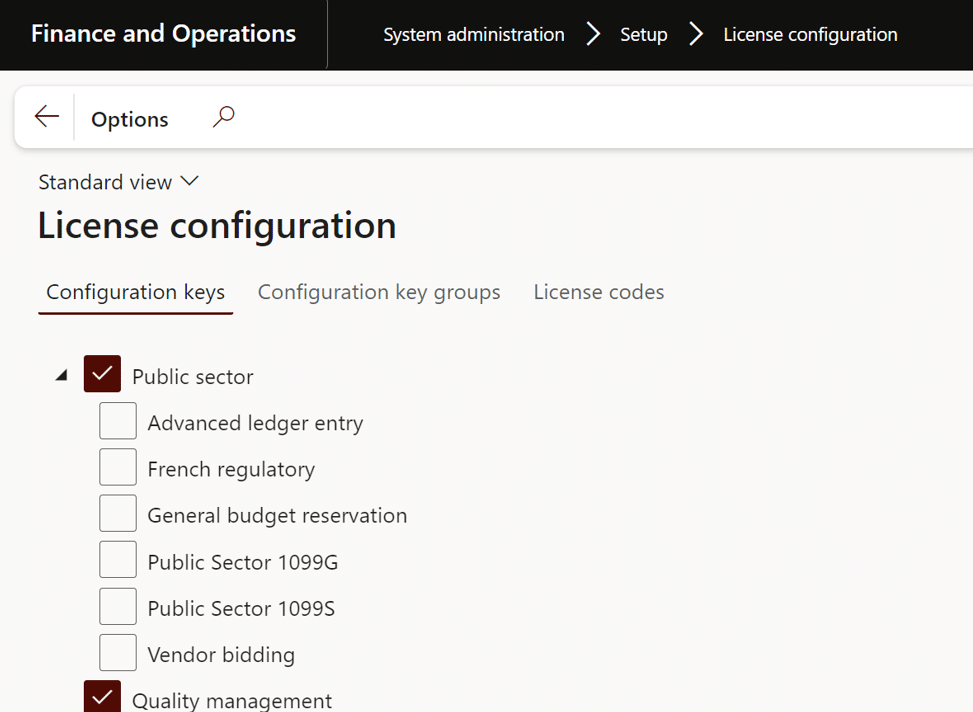Enable Advanced ledger entry checkbox
Viewport: 973px width, 712px height.
pos(118,421)
